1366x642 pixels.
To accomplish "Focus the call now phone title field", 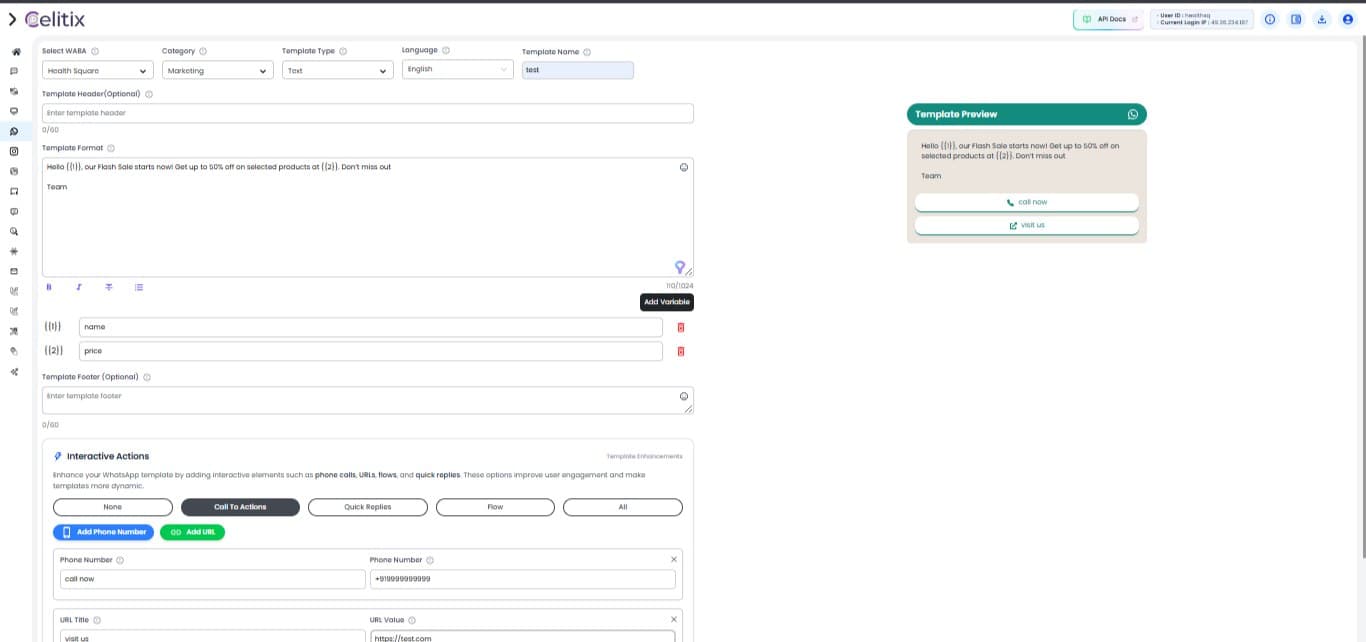I will pyautogui.click(x=213, y=579).
